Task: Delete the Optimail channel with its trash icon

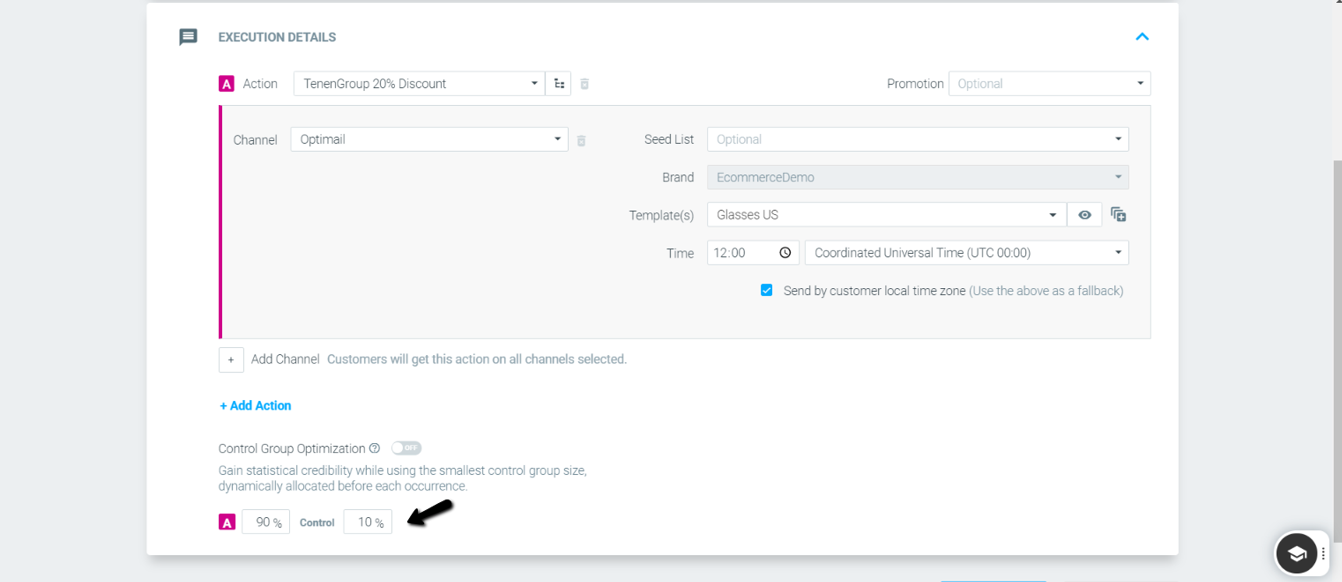Action: pyautogui.click(x=581, y=141)
